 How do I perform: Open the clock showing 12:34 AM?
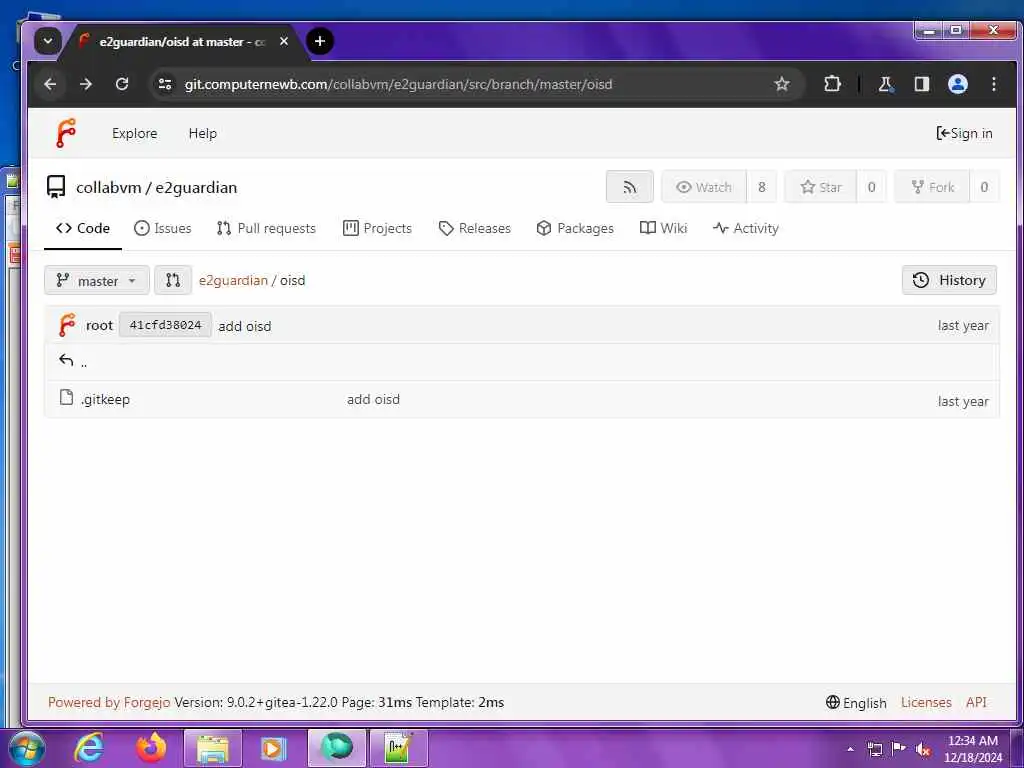click(x=973, y=749)
